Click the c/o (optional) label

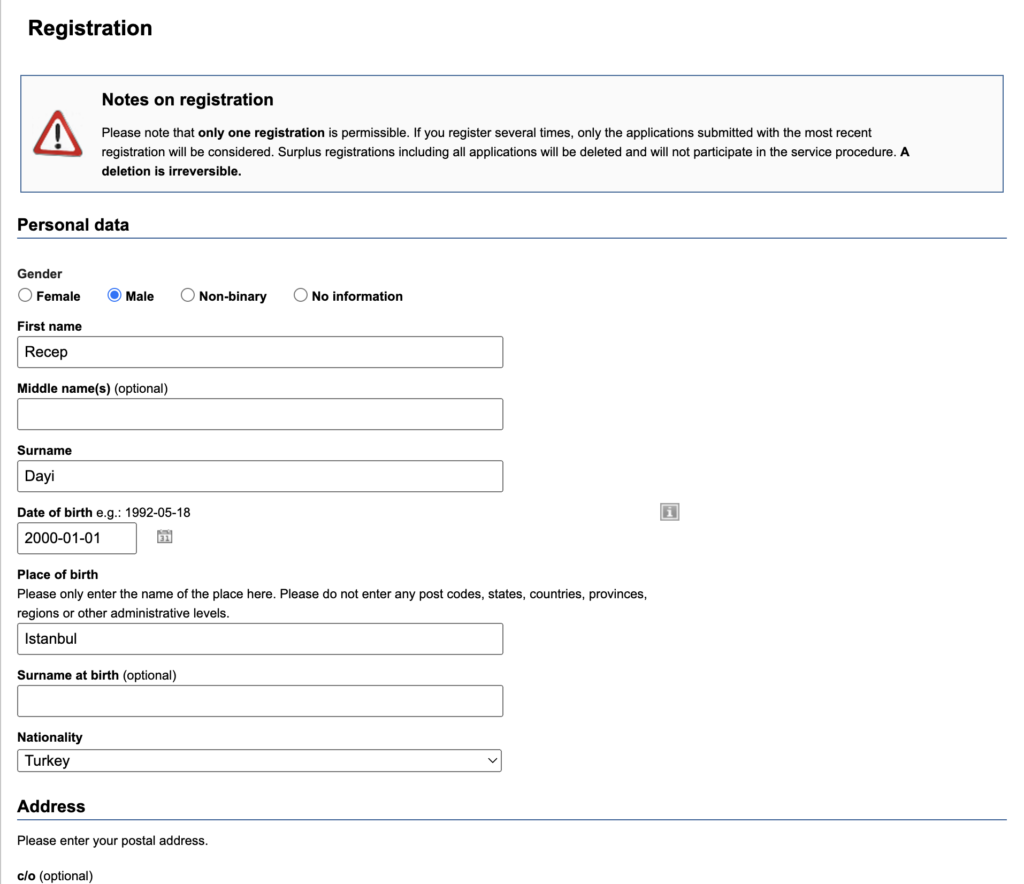(x=54, y=875)
